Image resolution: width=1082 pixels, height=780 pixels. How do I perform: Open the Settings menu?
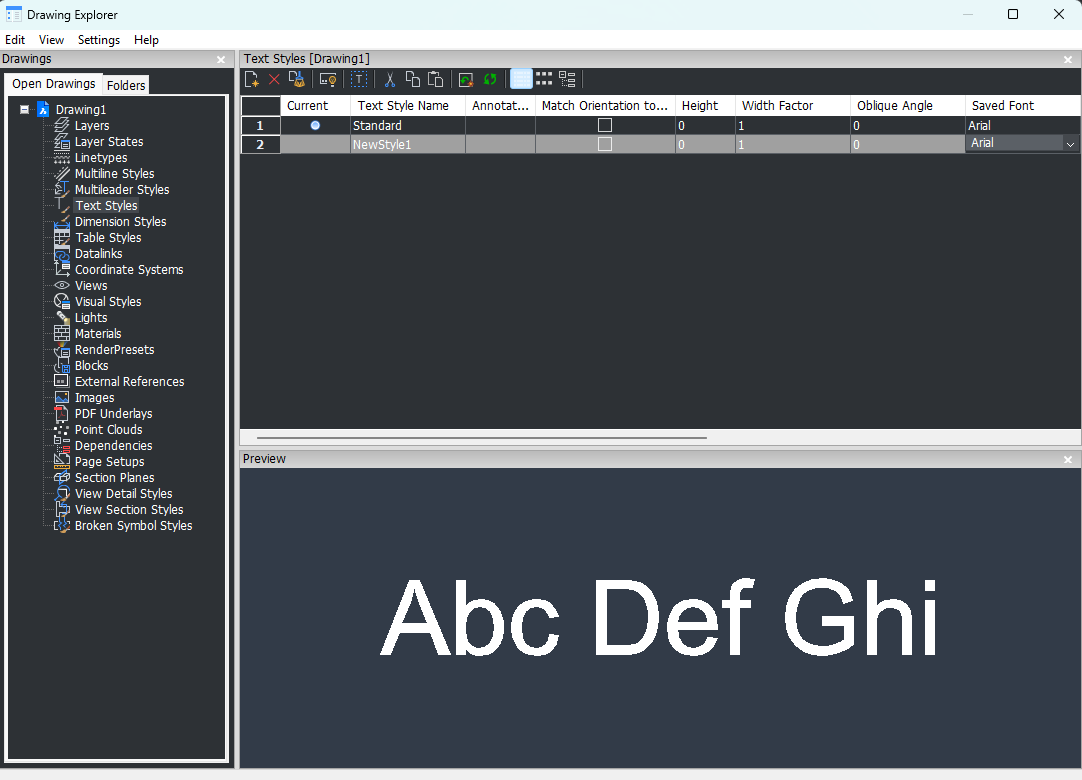point(99,40)
